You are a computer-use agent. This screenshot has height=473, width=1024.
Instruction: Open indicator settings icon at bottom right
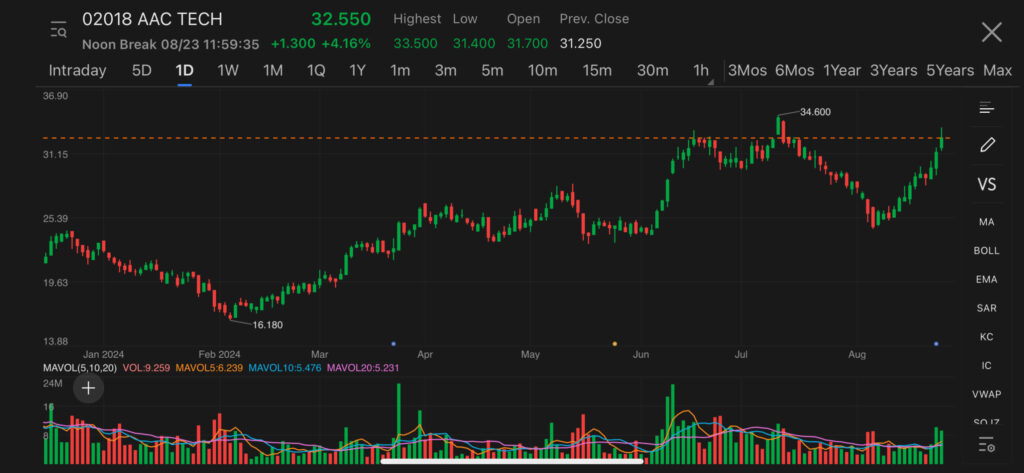tap(987, 444)
